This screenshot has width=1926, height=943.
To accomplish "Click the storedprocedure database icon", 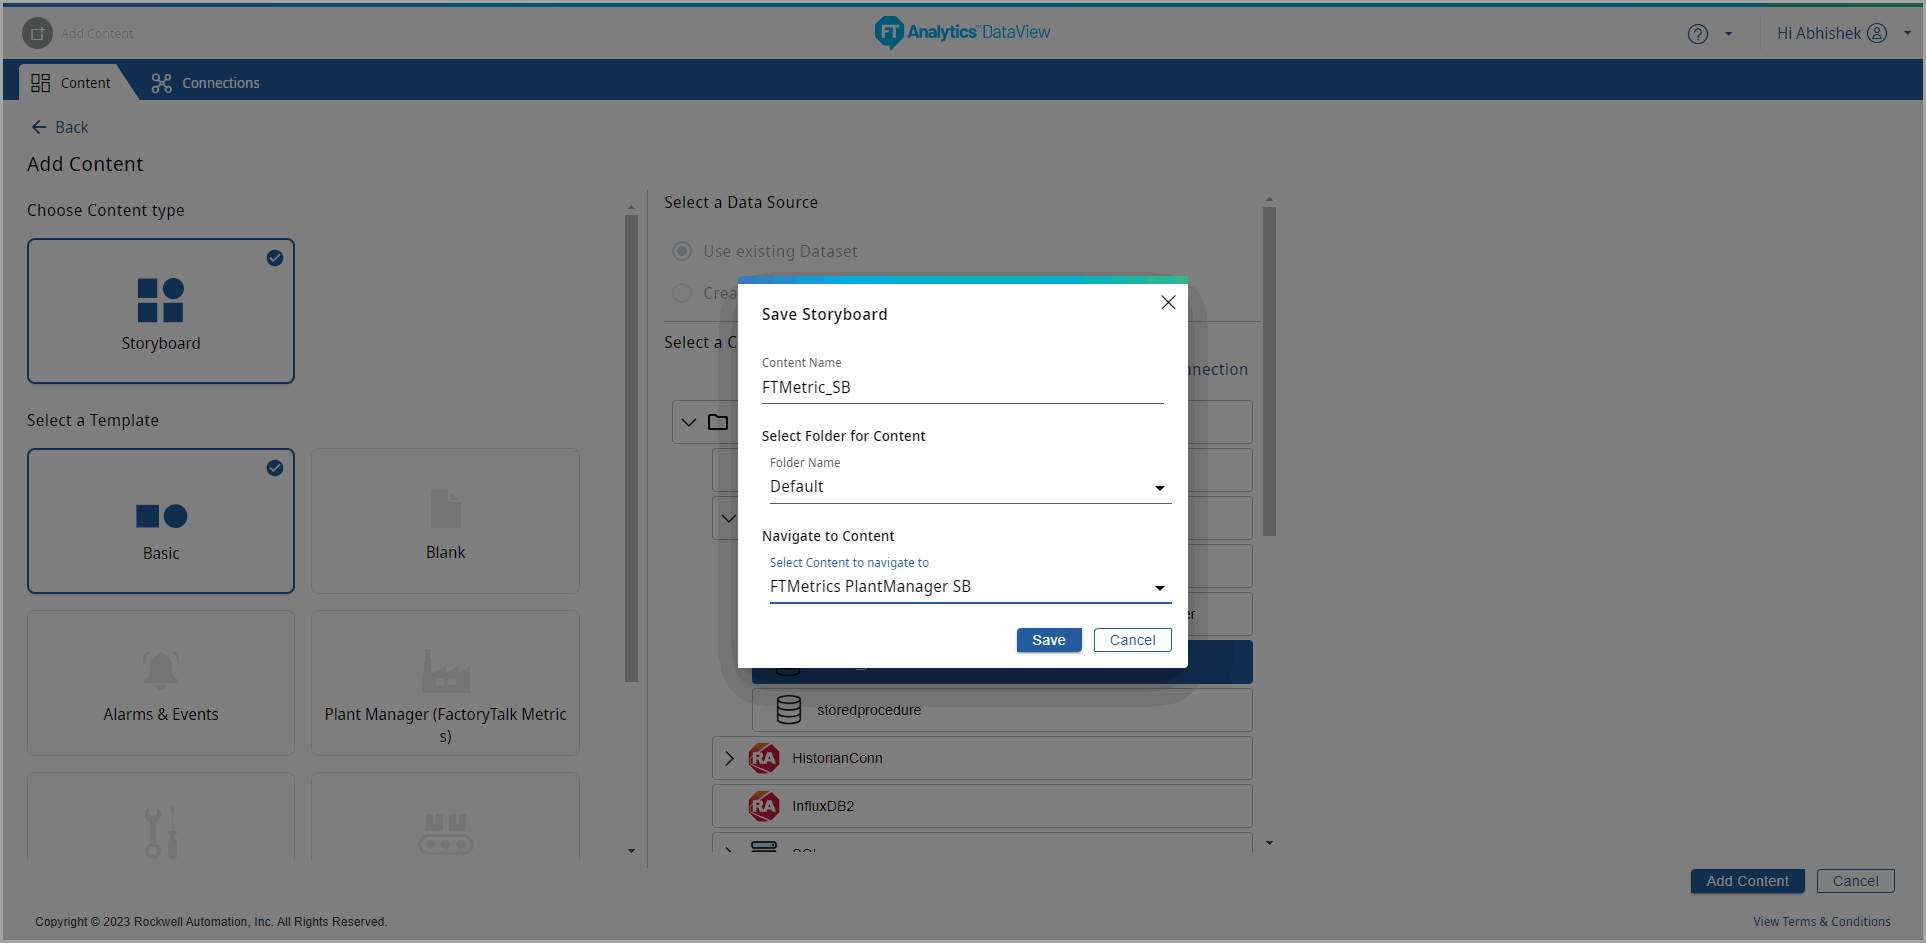I will pos(789,710).
